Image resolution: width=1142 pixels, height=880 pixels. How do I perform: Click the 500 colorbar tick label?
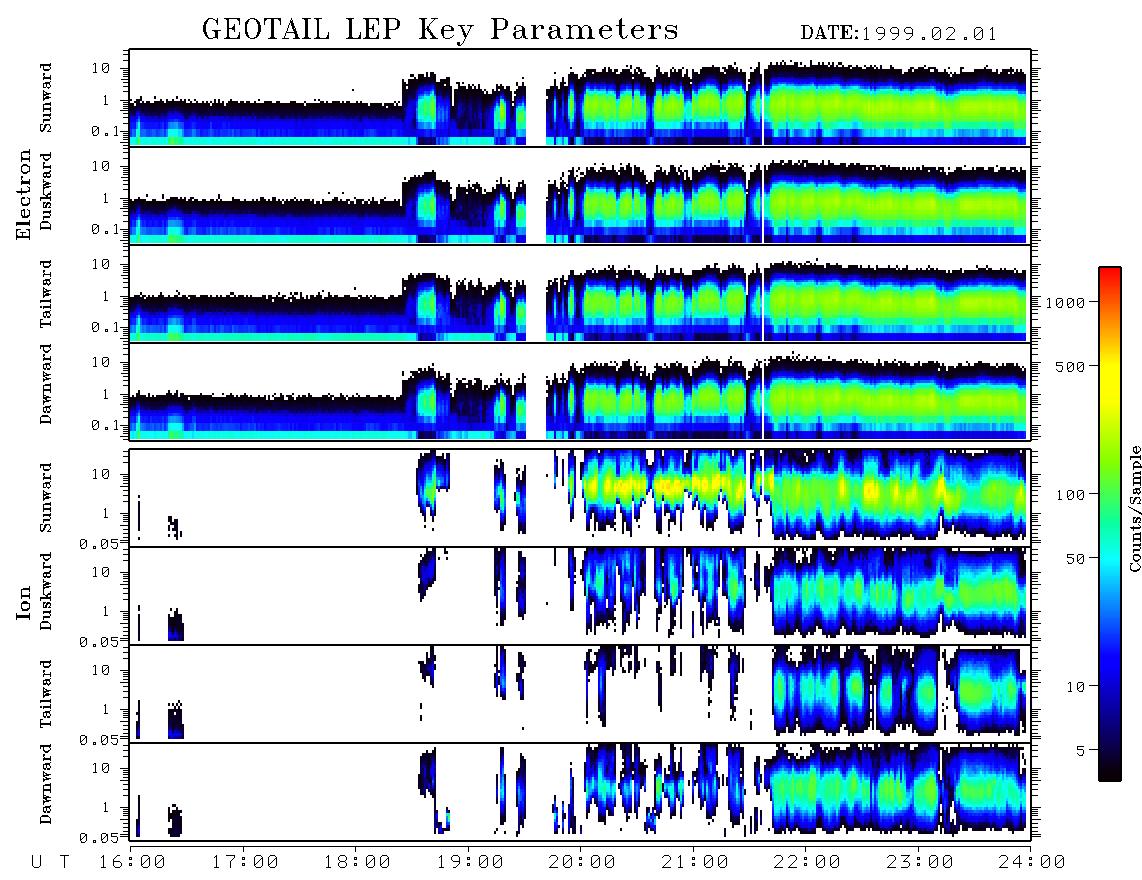click(1070, 366)
